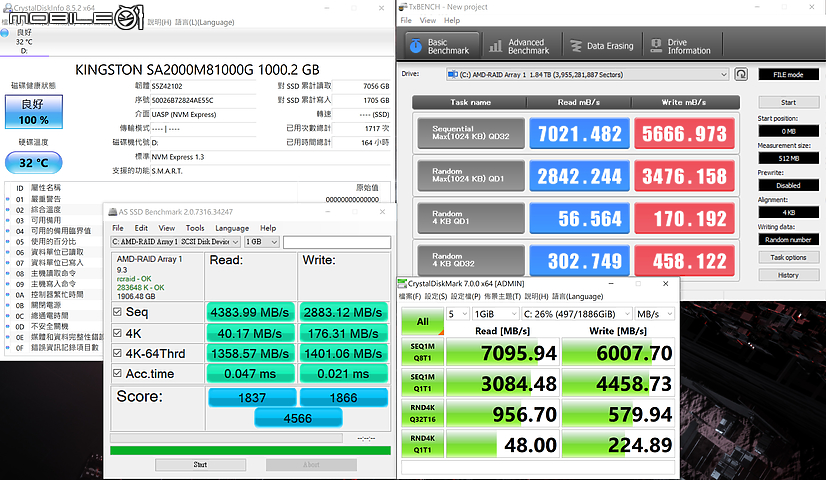Open the 檔案(F) menu in CrystalDiskMark
Viewport: 826px width, 480px height.
coord(410,297)
